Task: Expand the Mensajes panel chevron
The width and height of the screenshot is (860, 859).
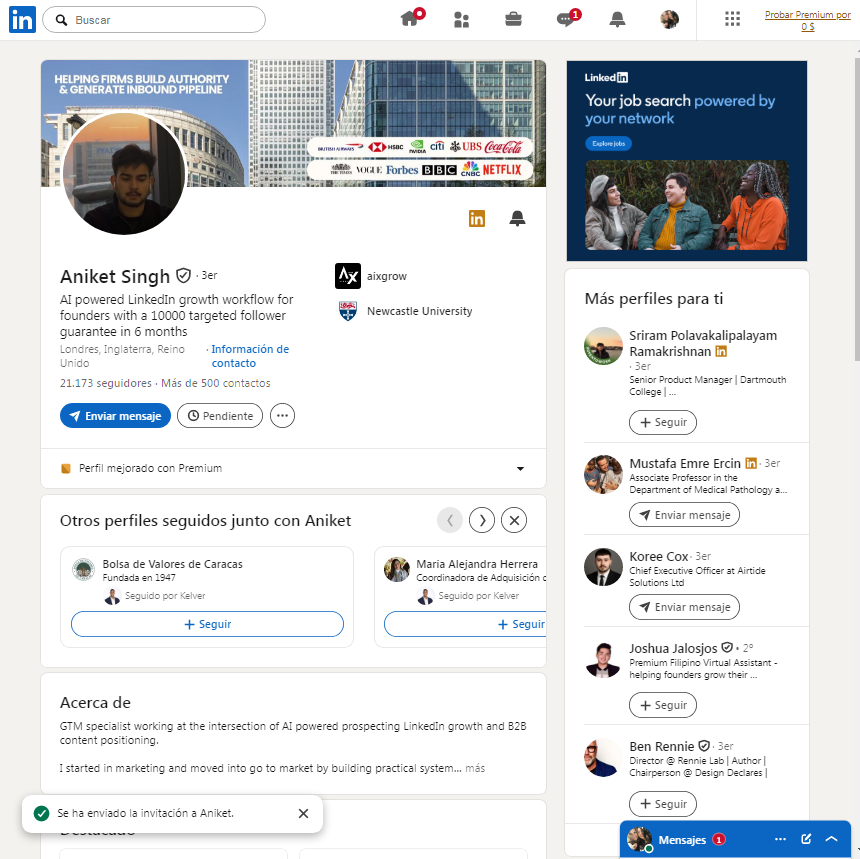Action: (831, 839)
